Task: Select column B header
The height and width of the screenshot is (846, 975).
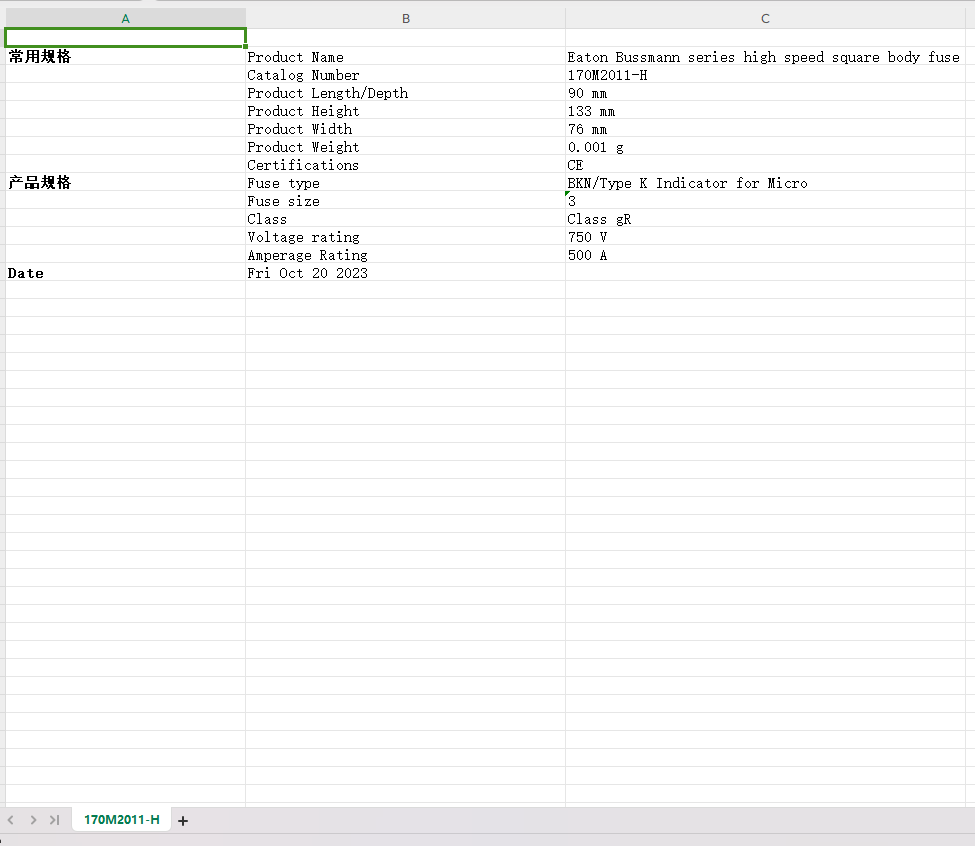Action: tap(405, 19)
